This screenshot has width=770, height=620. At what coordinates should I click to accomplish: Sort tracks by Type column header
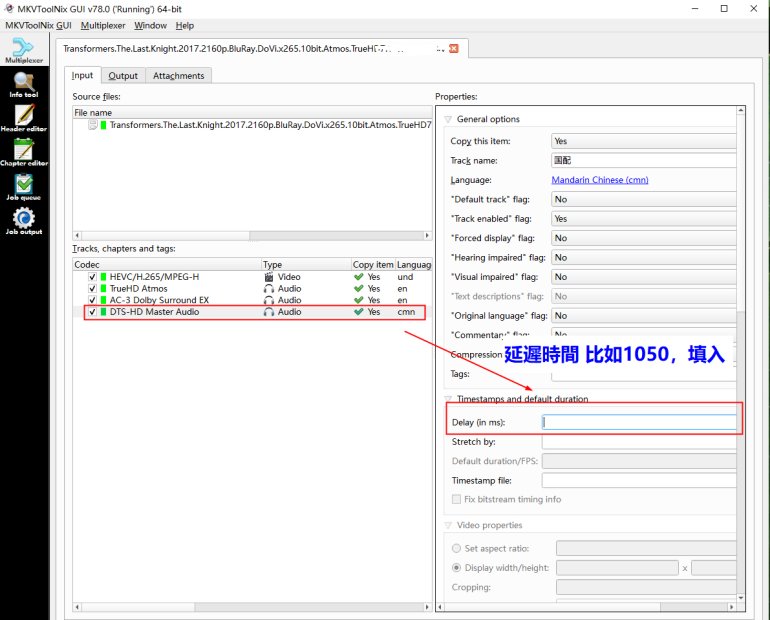coord(306,265)
